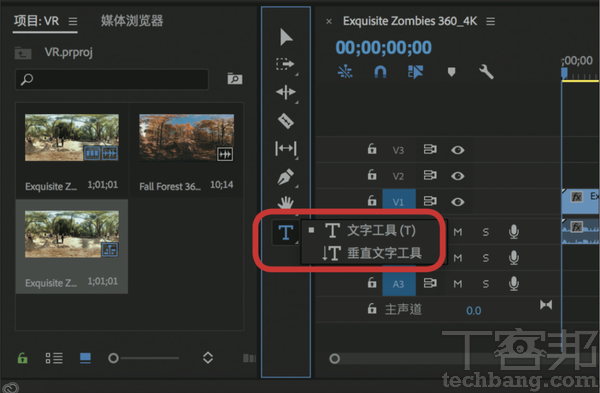Solo the first audio track S
Image resolution: width=600 pixels, height=393 pixels.
tap(486, 232)
